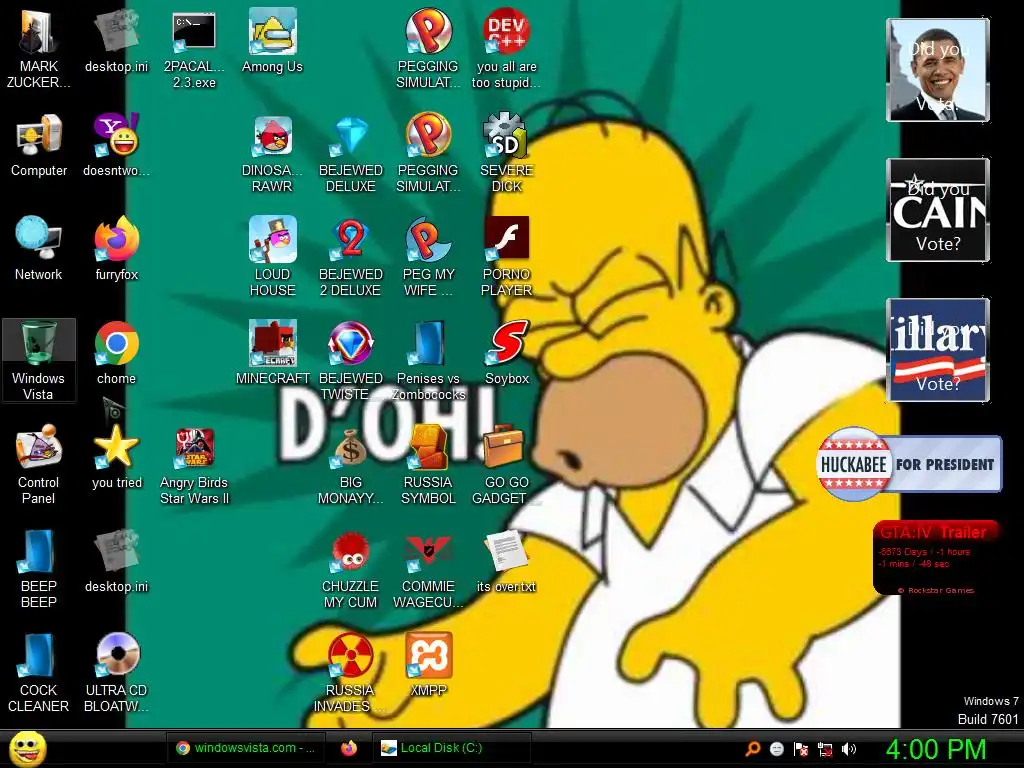This screenshot has width=1024, height=768.
Task: Click the GTA:IV Trailer countdown gadget
Action: (x=936, y=558)
